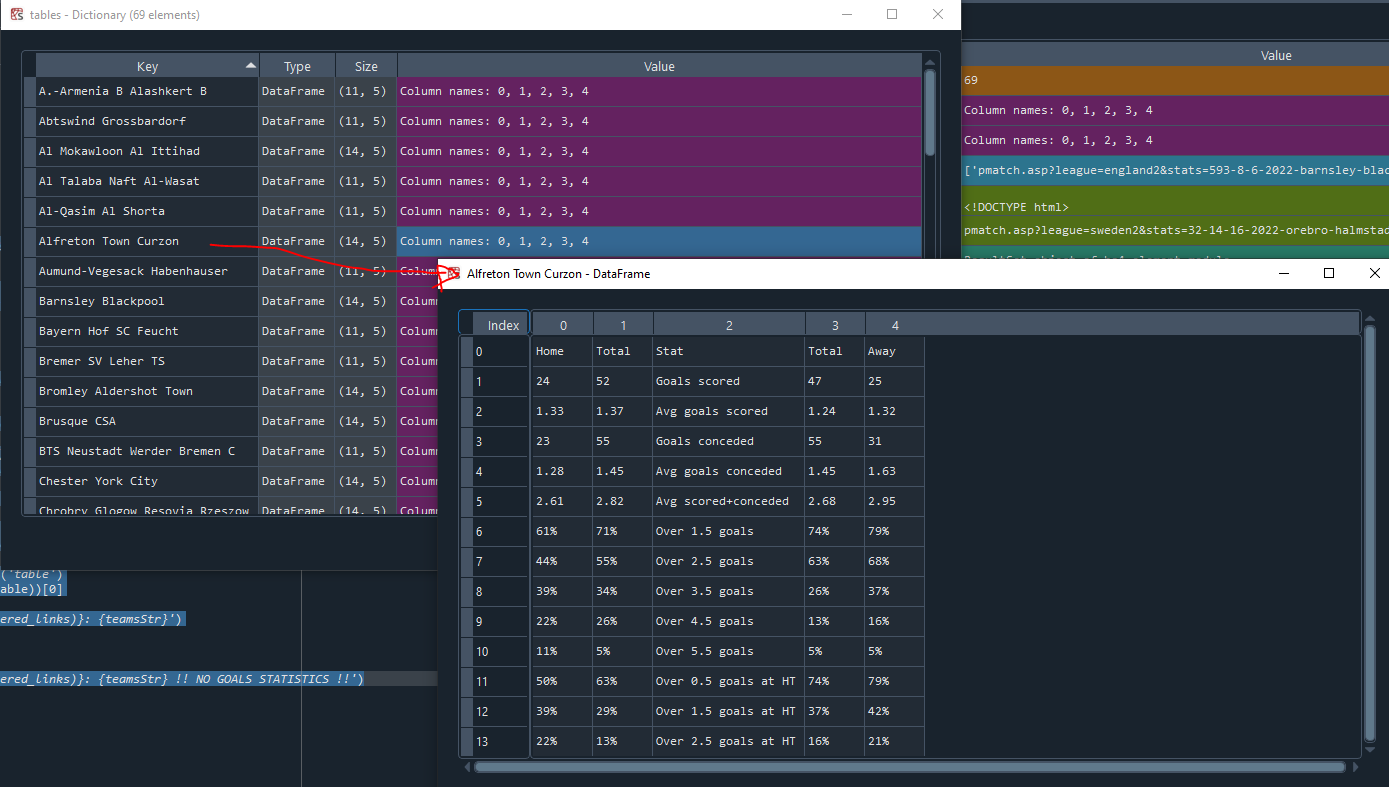Select DataFrame column header 2
This screenshot has width=1389, height=787.
tap(729, 325)
